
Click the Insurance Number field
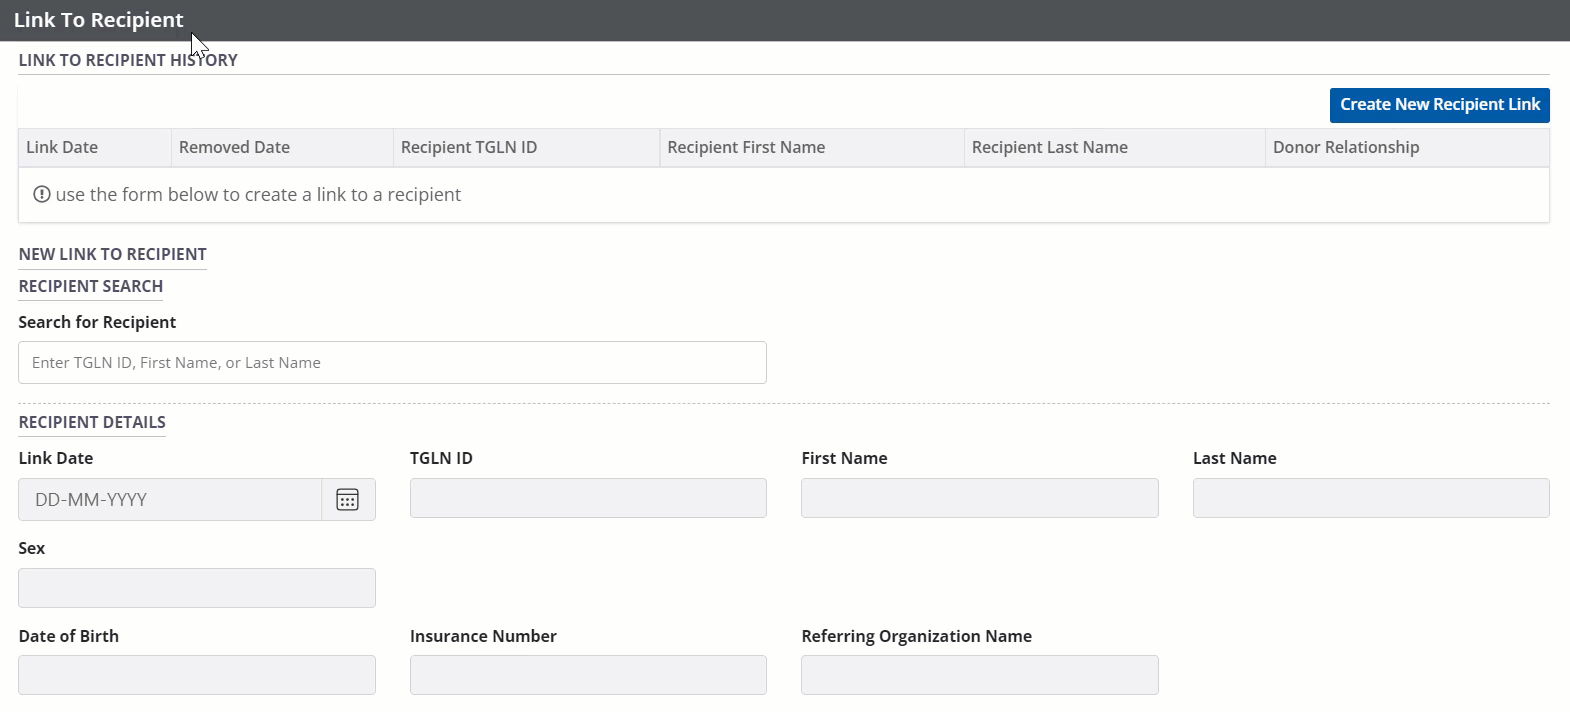[x=588, y=675]
